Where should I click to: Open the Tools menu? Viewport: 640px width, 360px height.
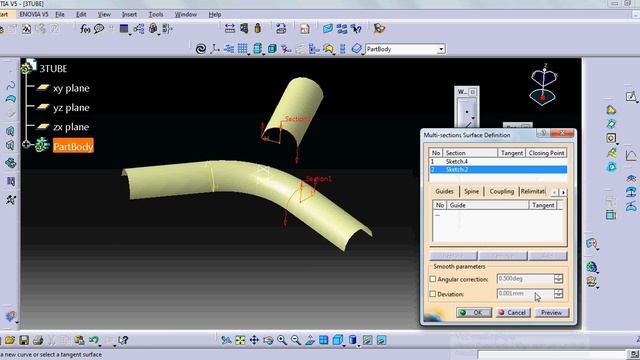[156, 14]
